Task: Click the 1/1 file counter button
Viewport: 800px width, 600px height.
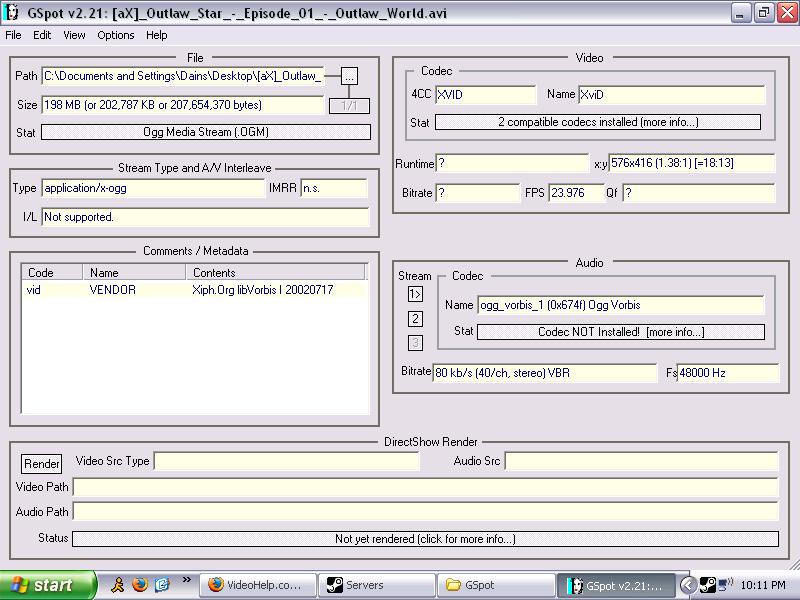Action: (x=349, y=106)
